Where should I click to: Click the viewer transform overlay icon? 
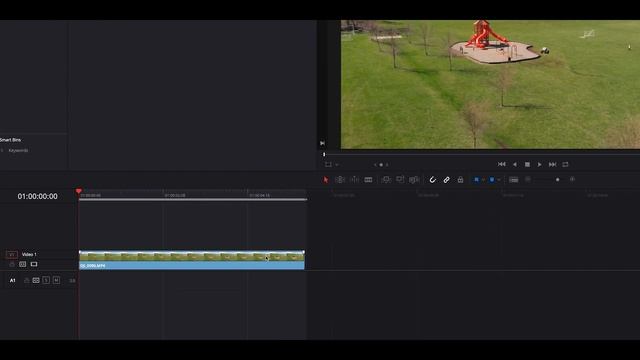[328, 164]
